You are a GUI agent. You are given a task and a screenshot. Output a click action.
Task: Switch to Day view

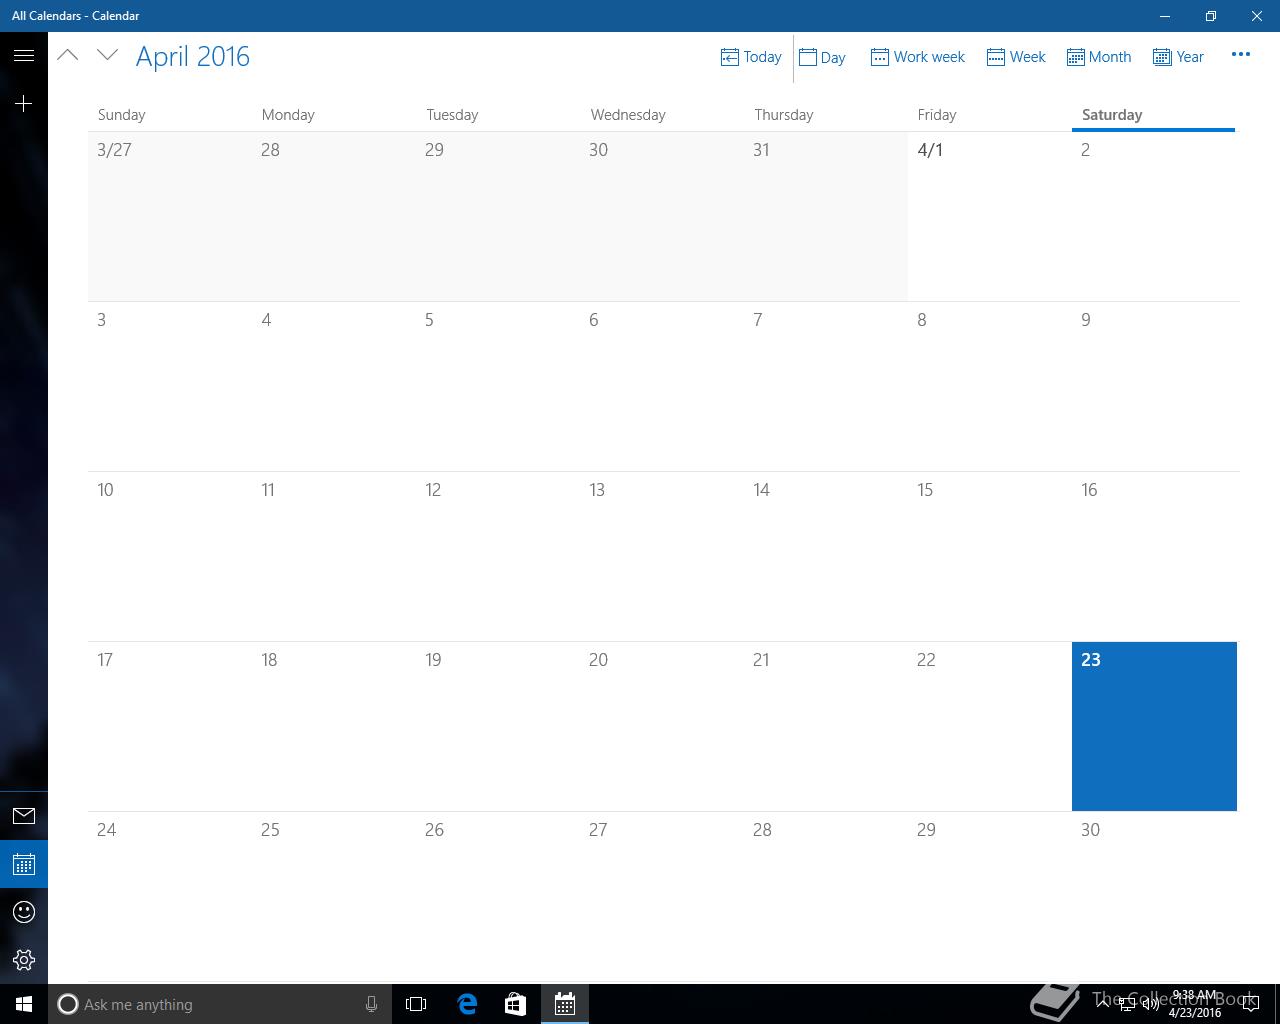(x=823, y=57)
